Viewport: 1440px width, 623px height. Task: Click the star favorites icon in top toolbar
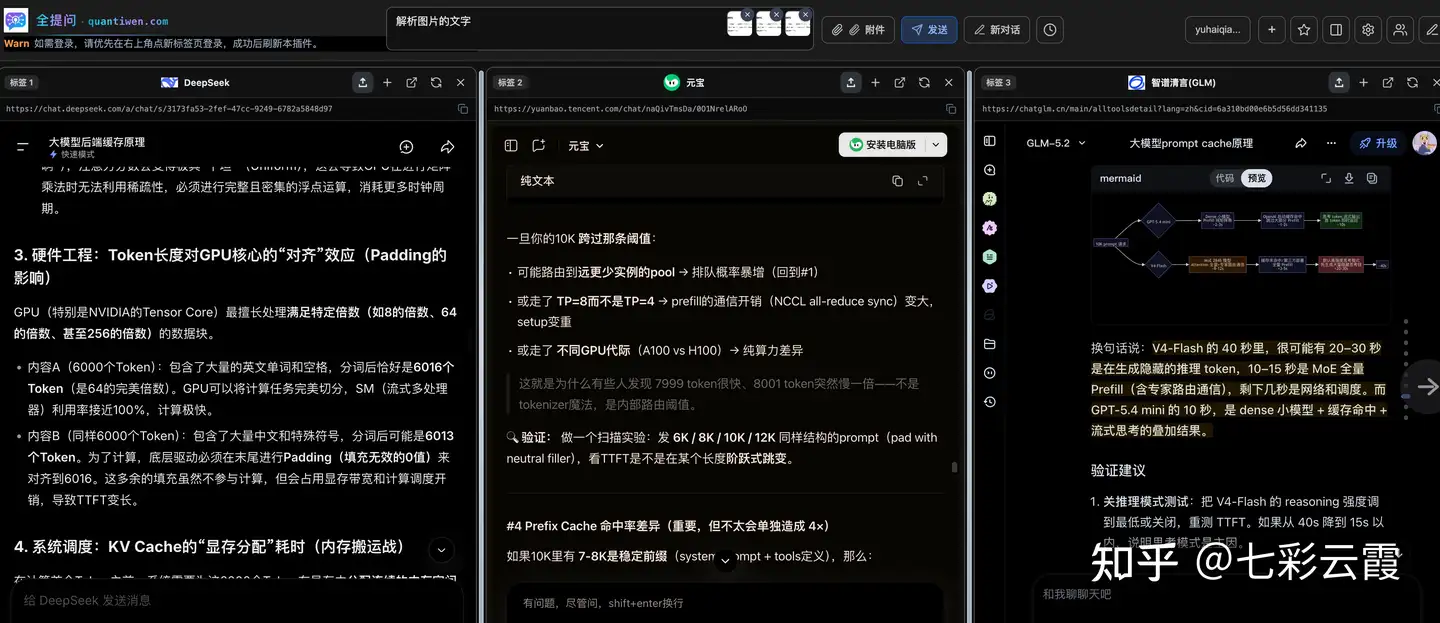[1304, 30]
